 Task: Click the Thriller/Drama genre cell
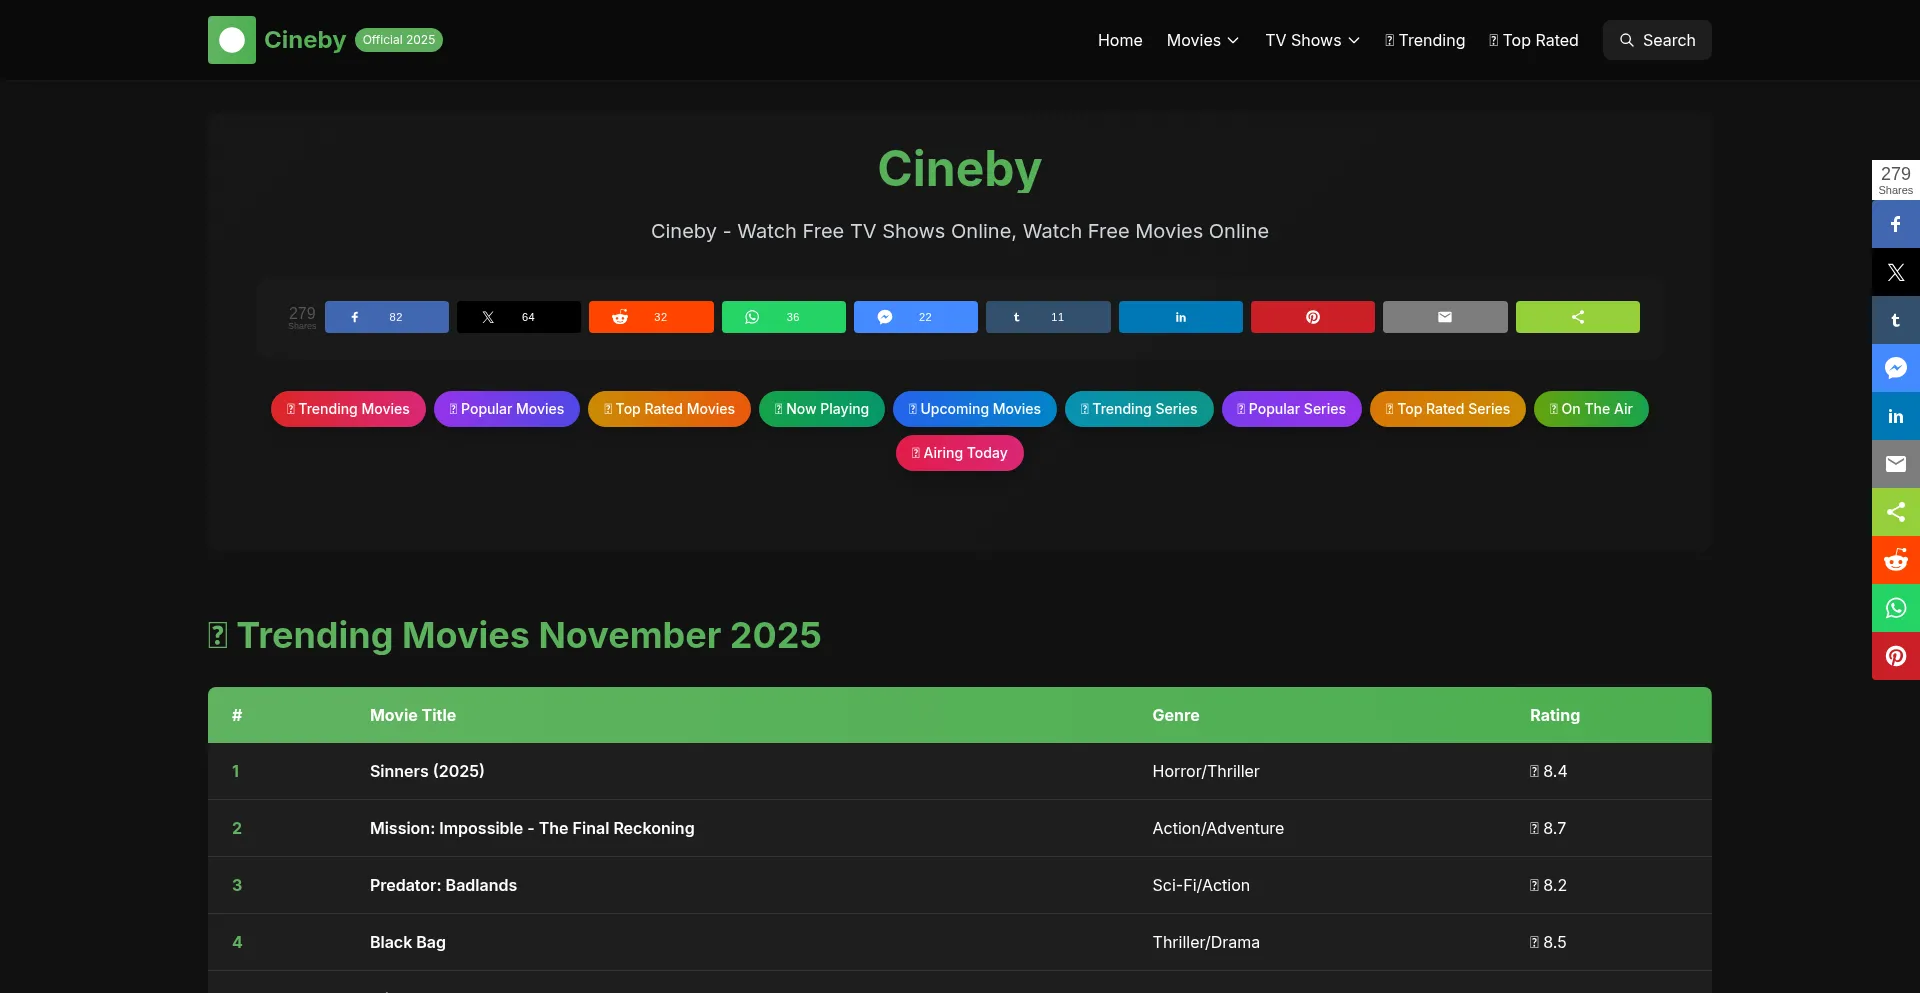tap(1206, 942)
